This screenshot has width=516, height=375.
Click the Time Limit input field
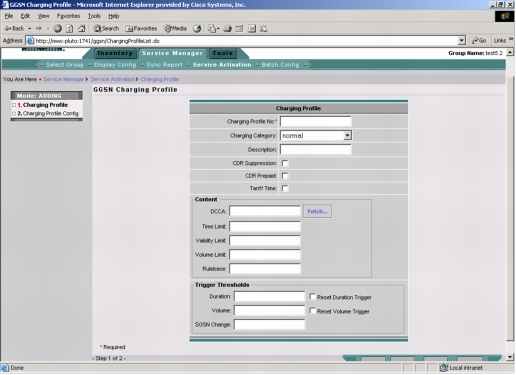[x=265, y=226]
